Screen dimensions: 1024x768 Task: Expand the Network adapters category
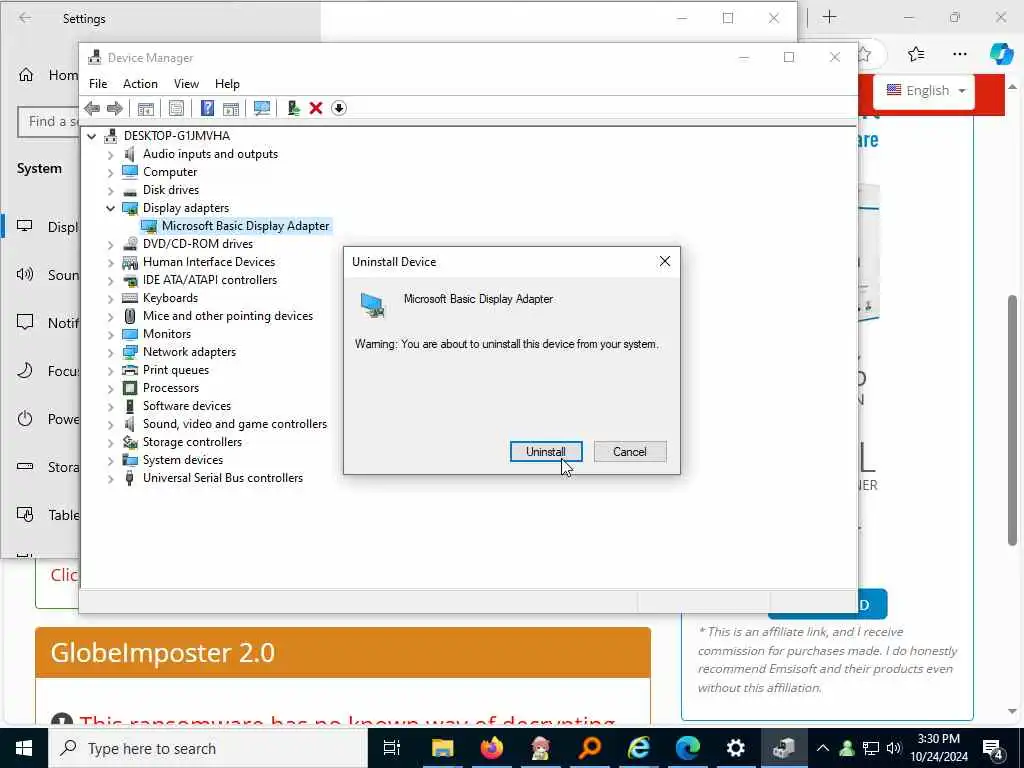coord(110,352)
